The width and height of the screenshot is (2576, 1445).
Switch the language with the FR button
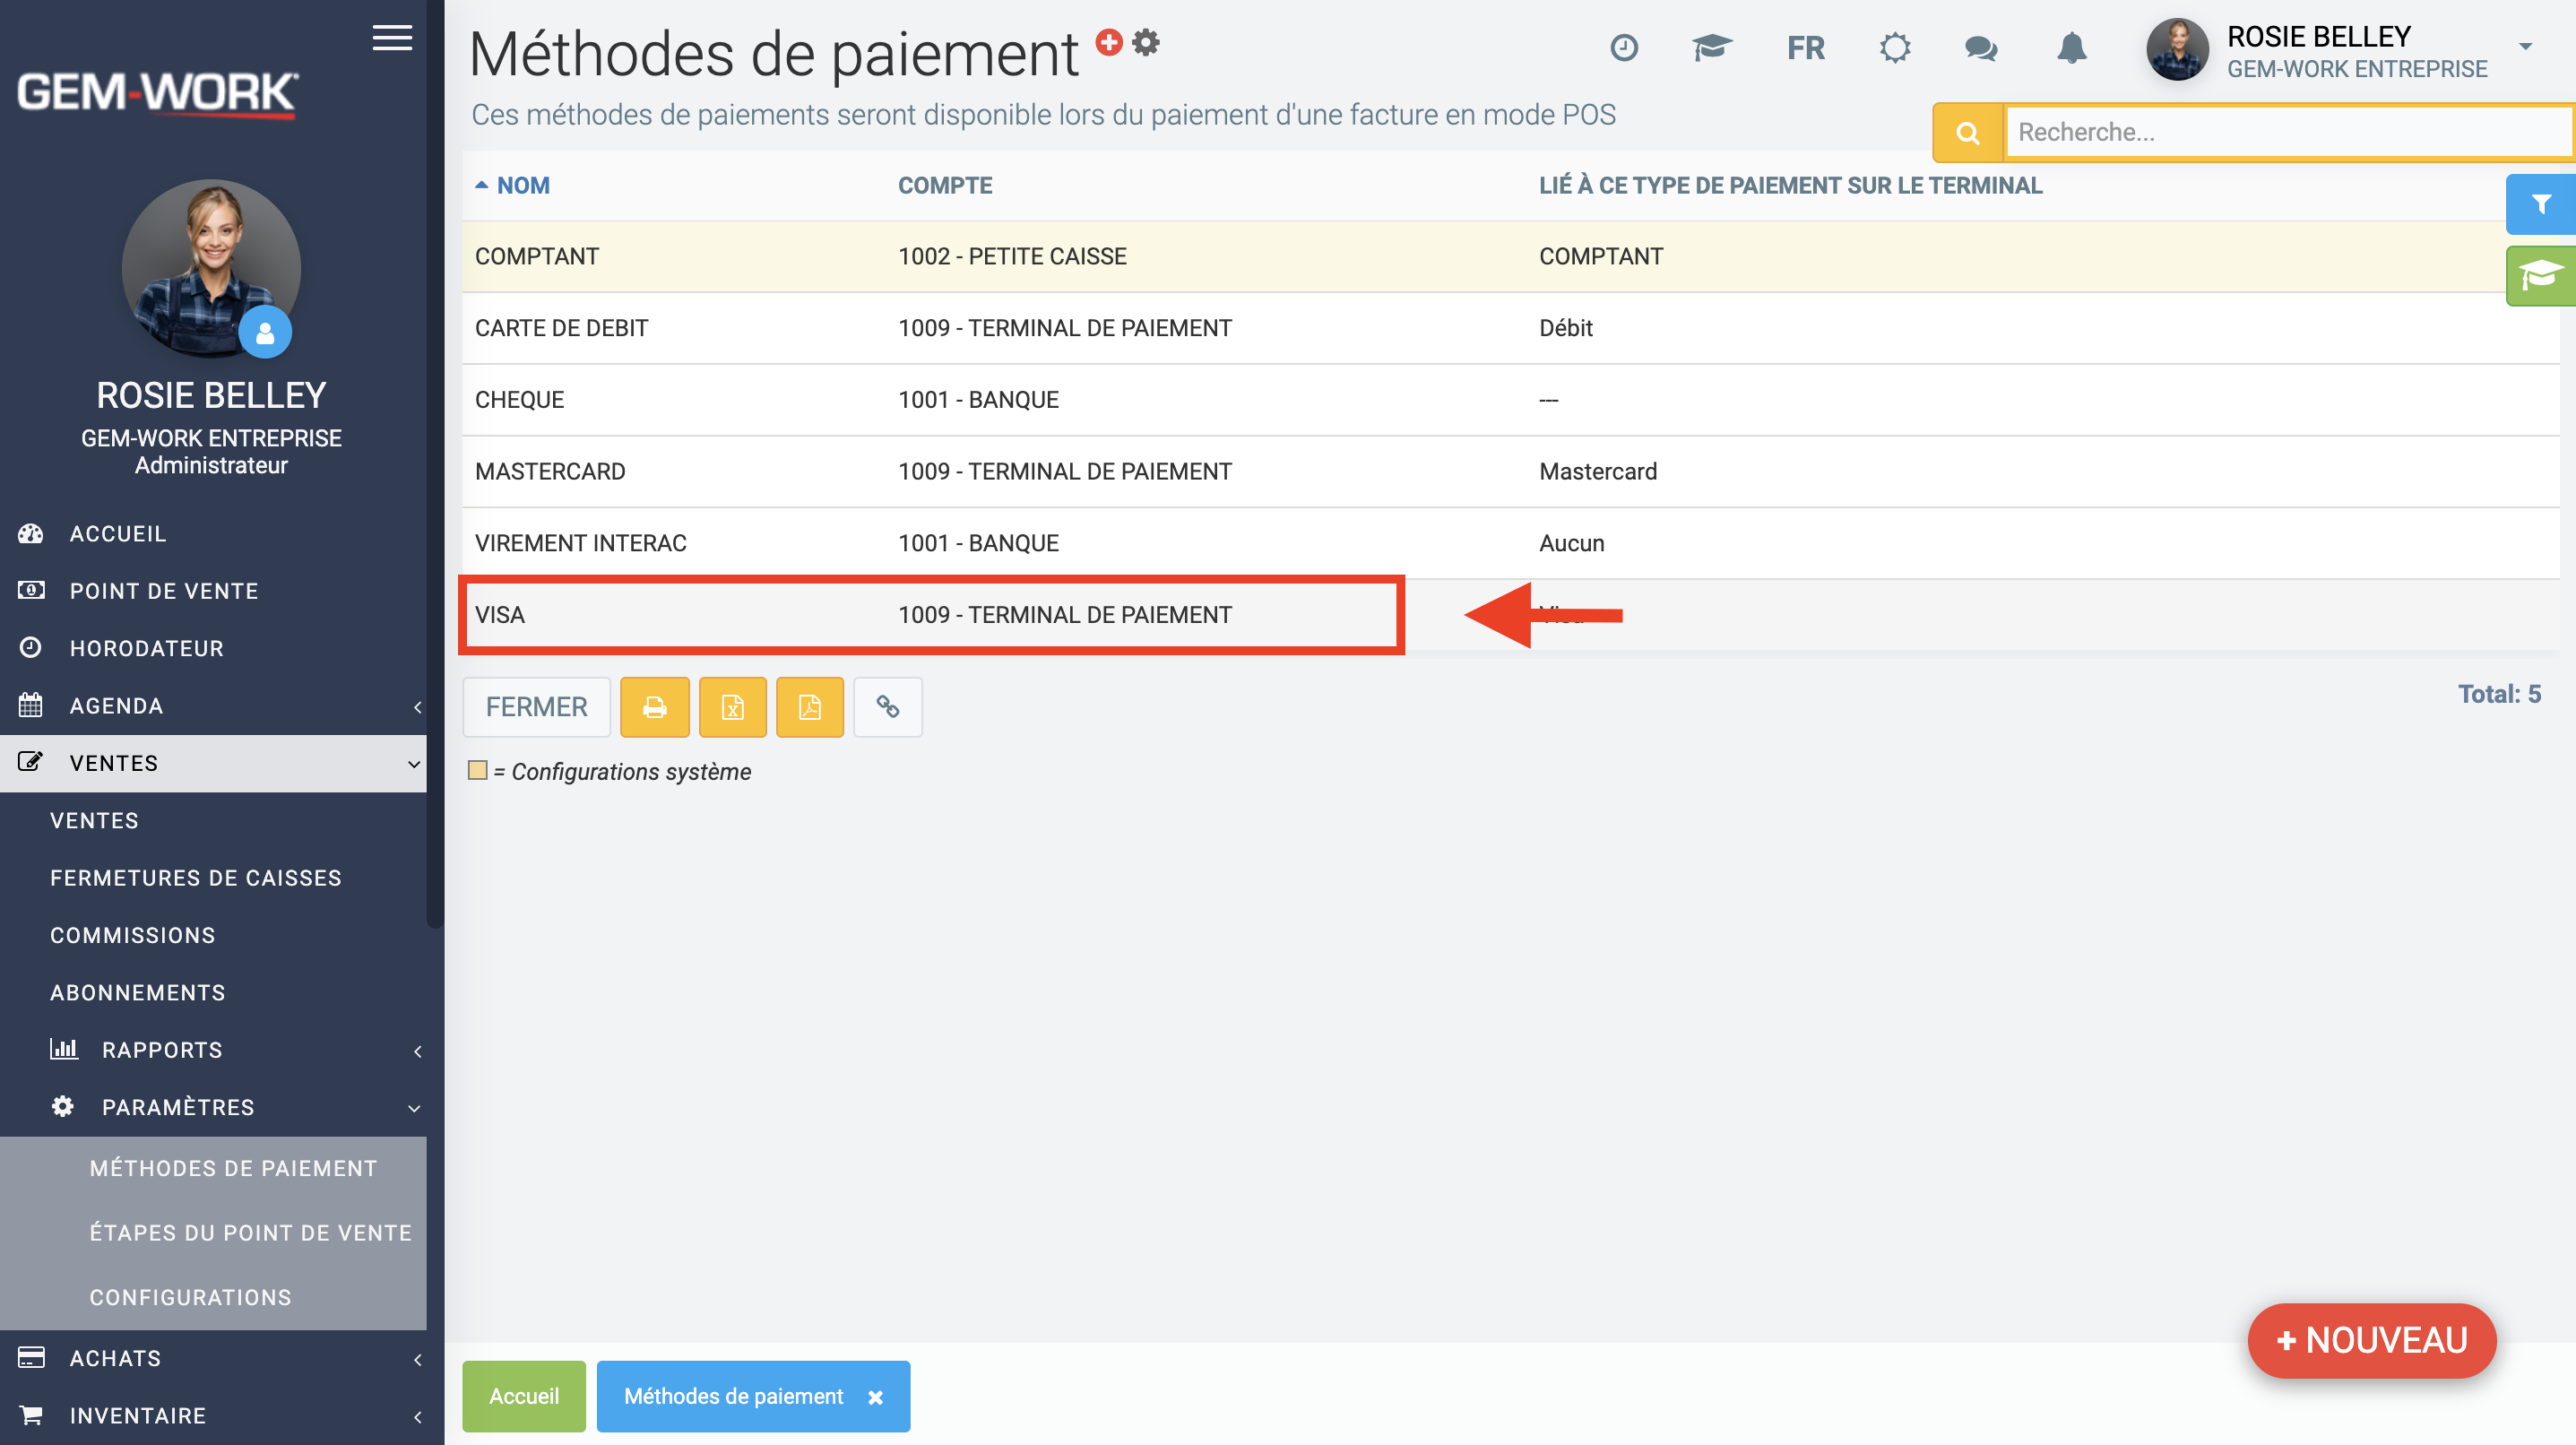point(1805,48)
